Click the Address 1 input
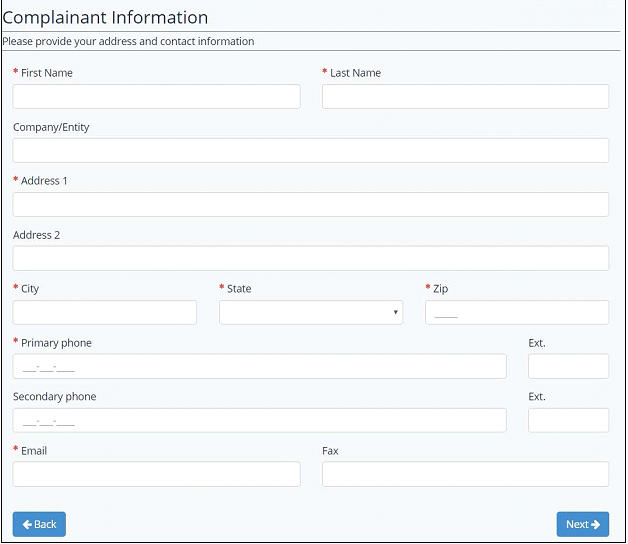 point(310,205)
